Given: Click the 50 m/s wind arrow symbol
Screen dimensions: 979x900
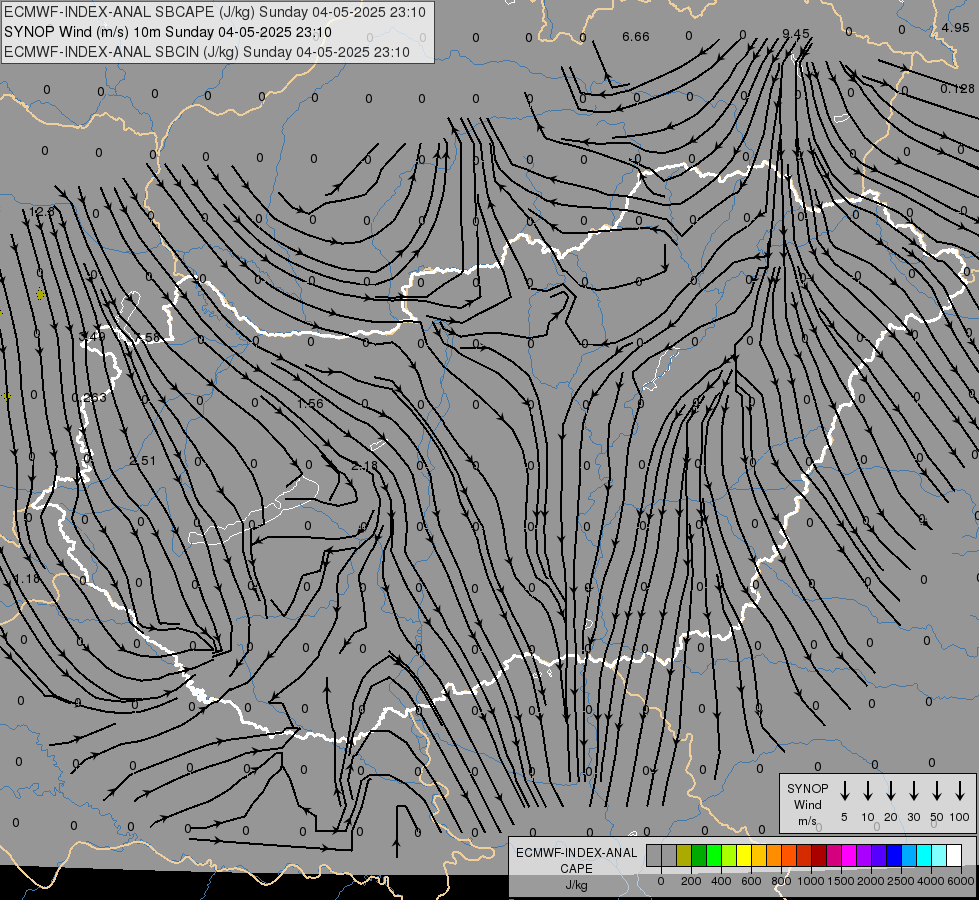Looking at the screenshot, I should (937, 790).
